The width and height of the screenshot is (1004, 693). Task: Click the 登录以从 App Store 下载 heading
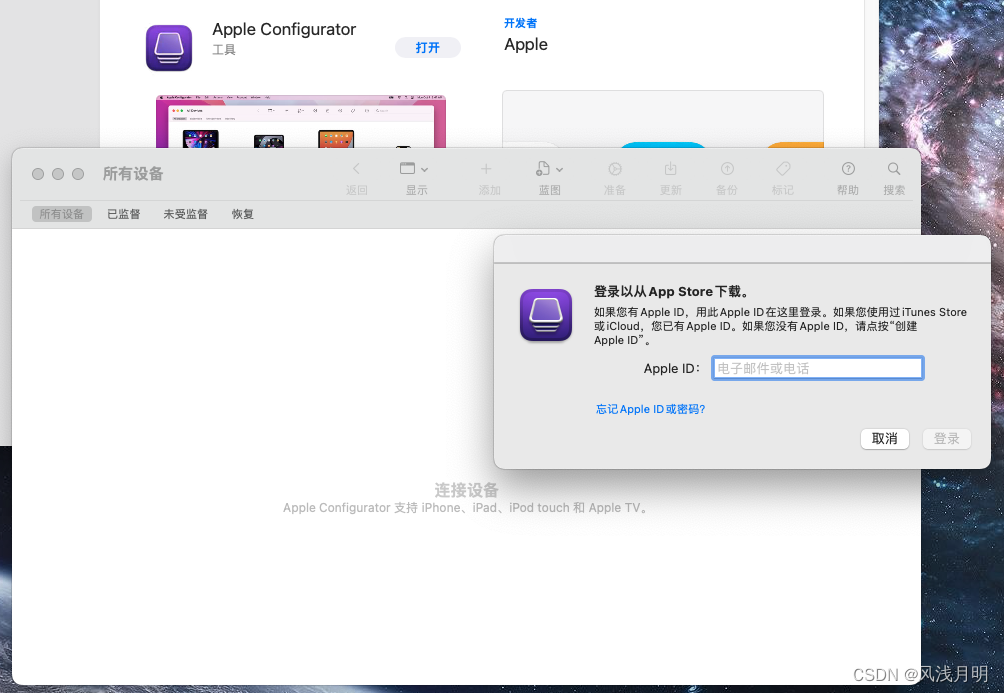671,291
